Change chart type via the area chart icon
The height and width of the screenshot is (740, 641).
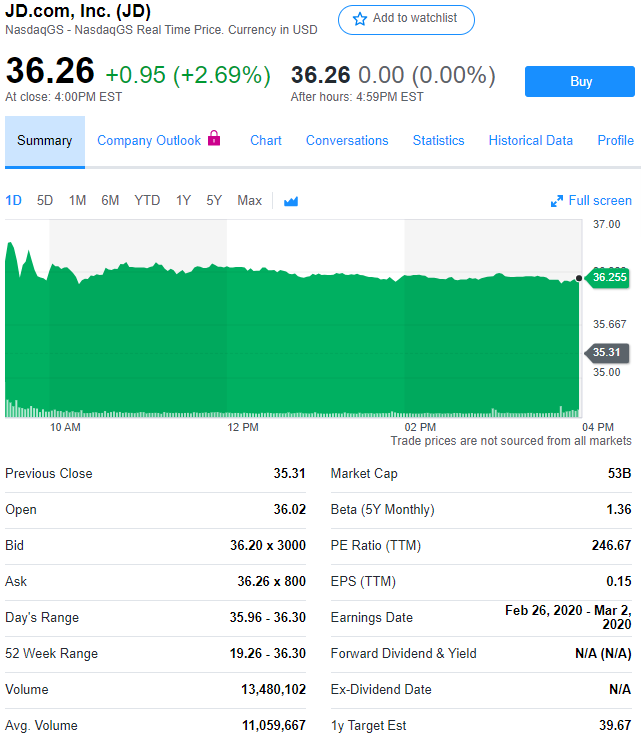click(291, 201)
